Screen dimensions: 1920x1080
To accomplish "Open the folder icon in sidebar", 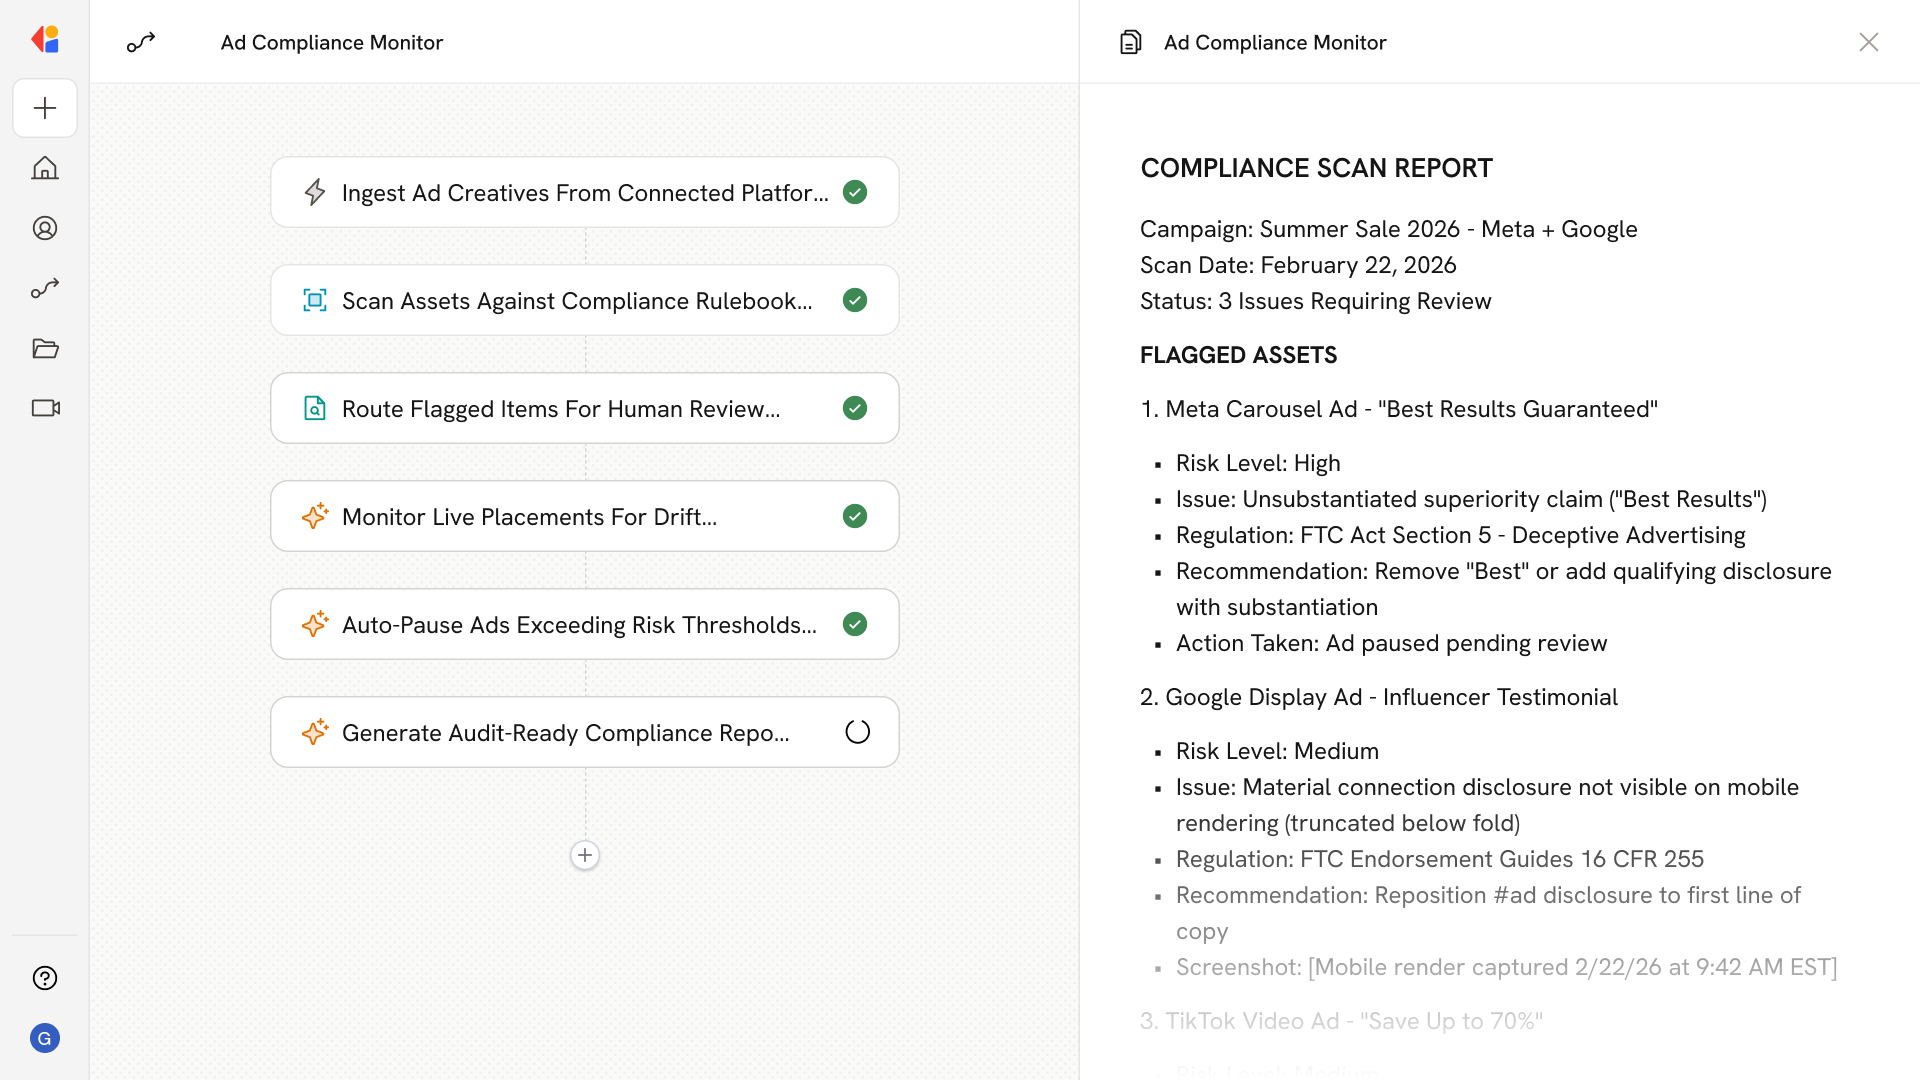I will pyautogui.click(x=45, y=348).
